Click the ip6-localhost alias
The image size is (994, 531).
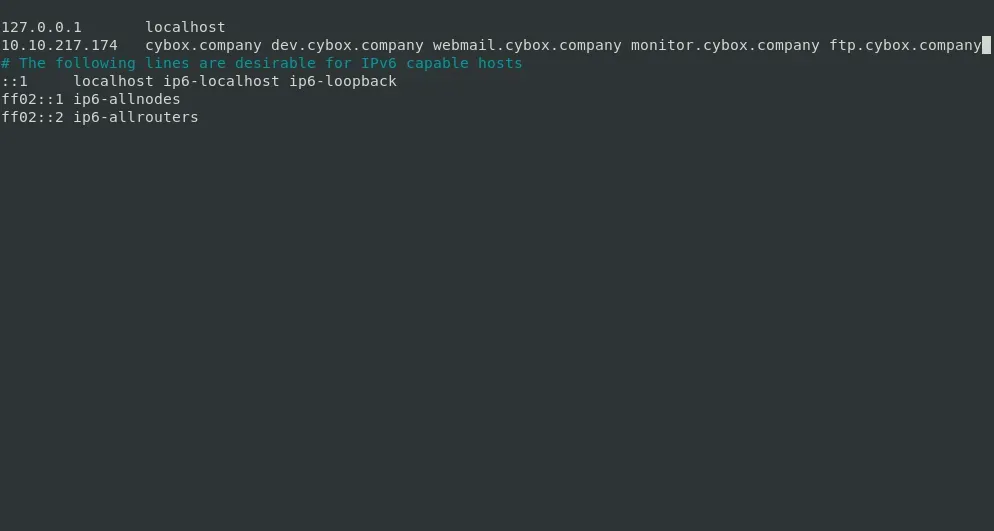[221, 81]
